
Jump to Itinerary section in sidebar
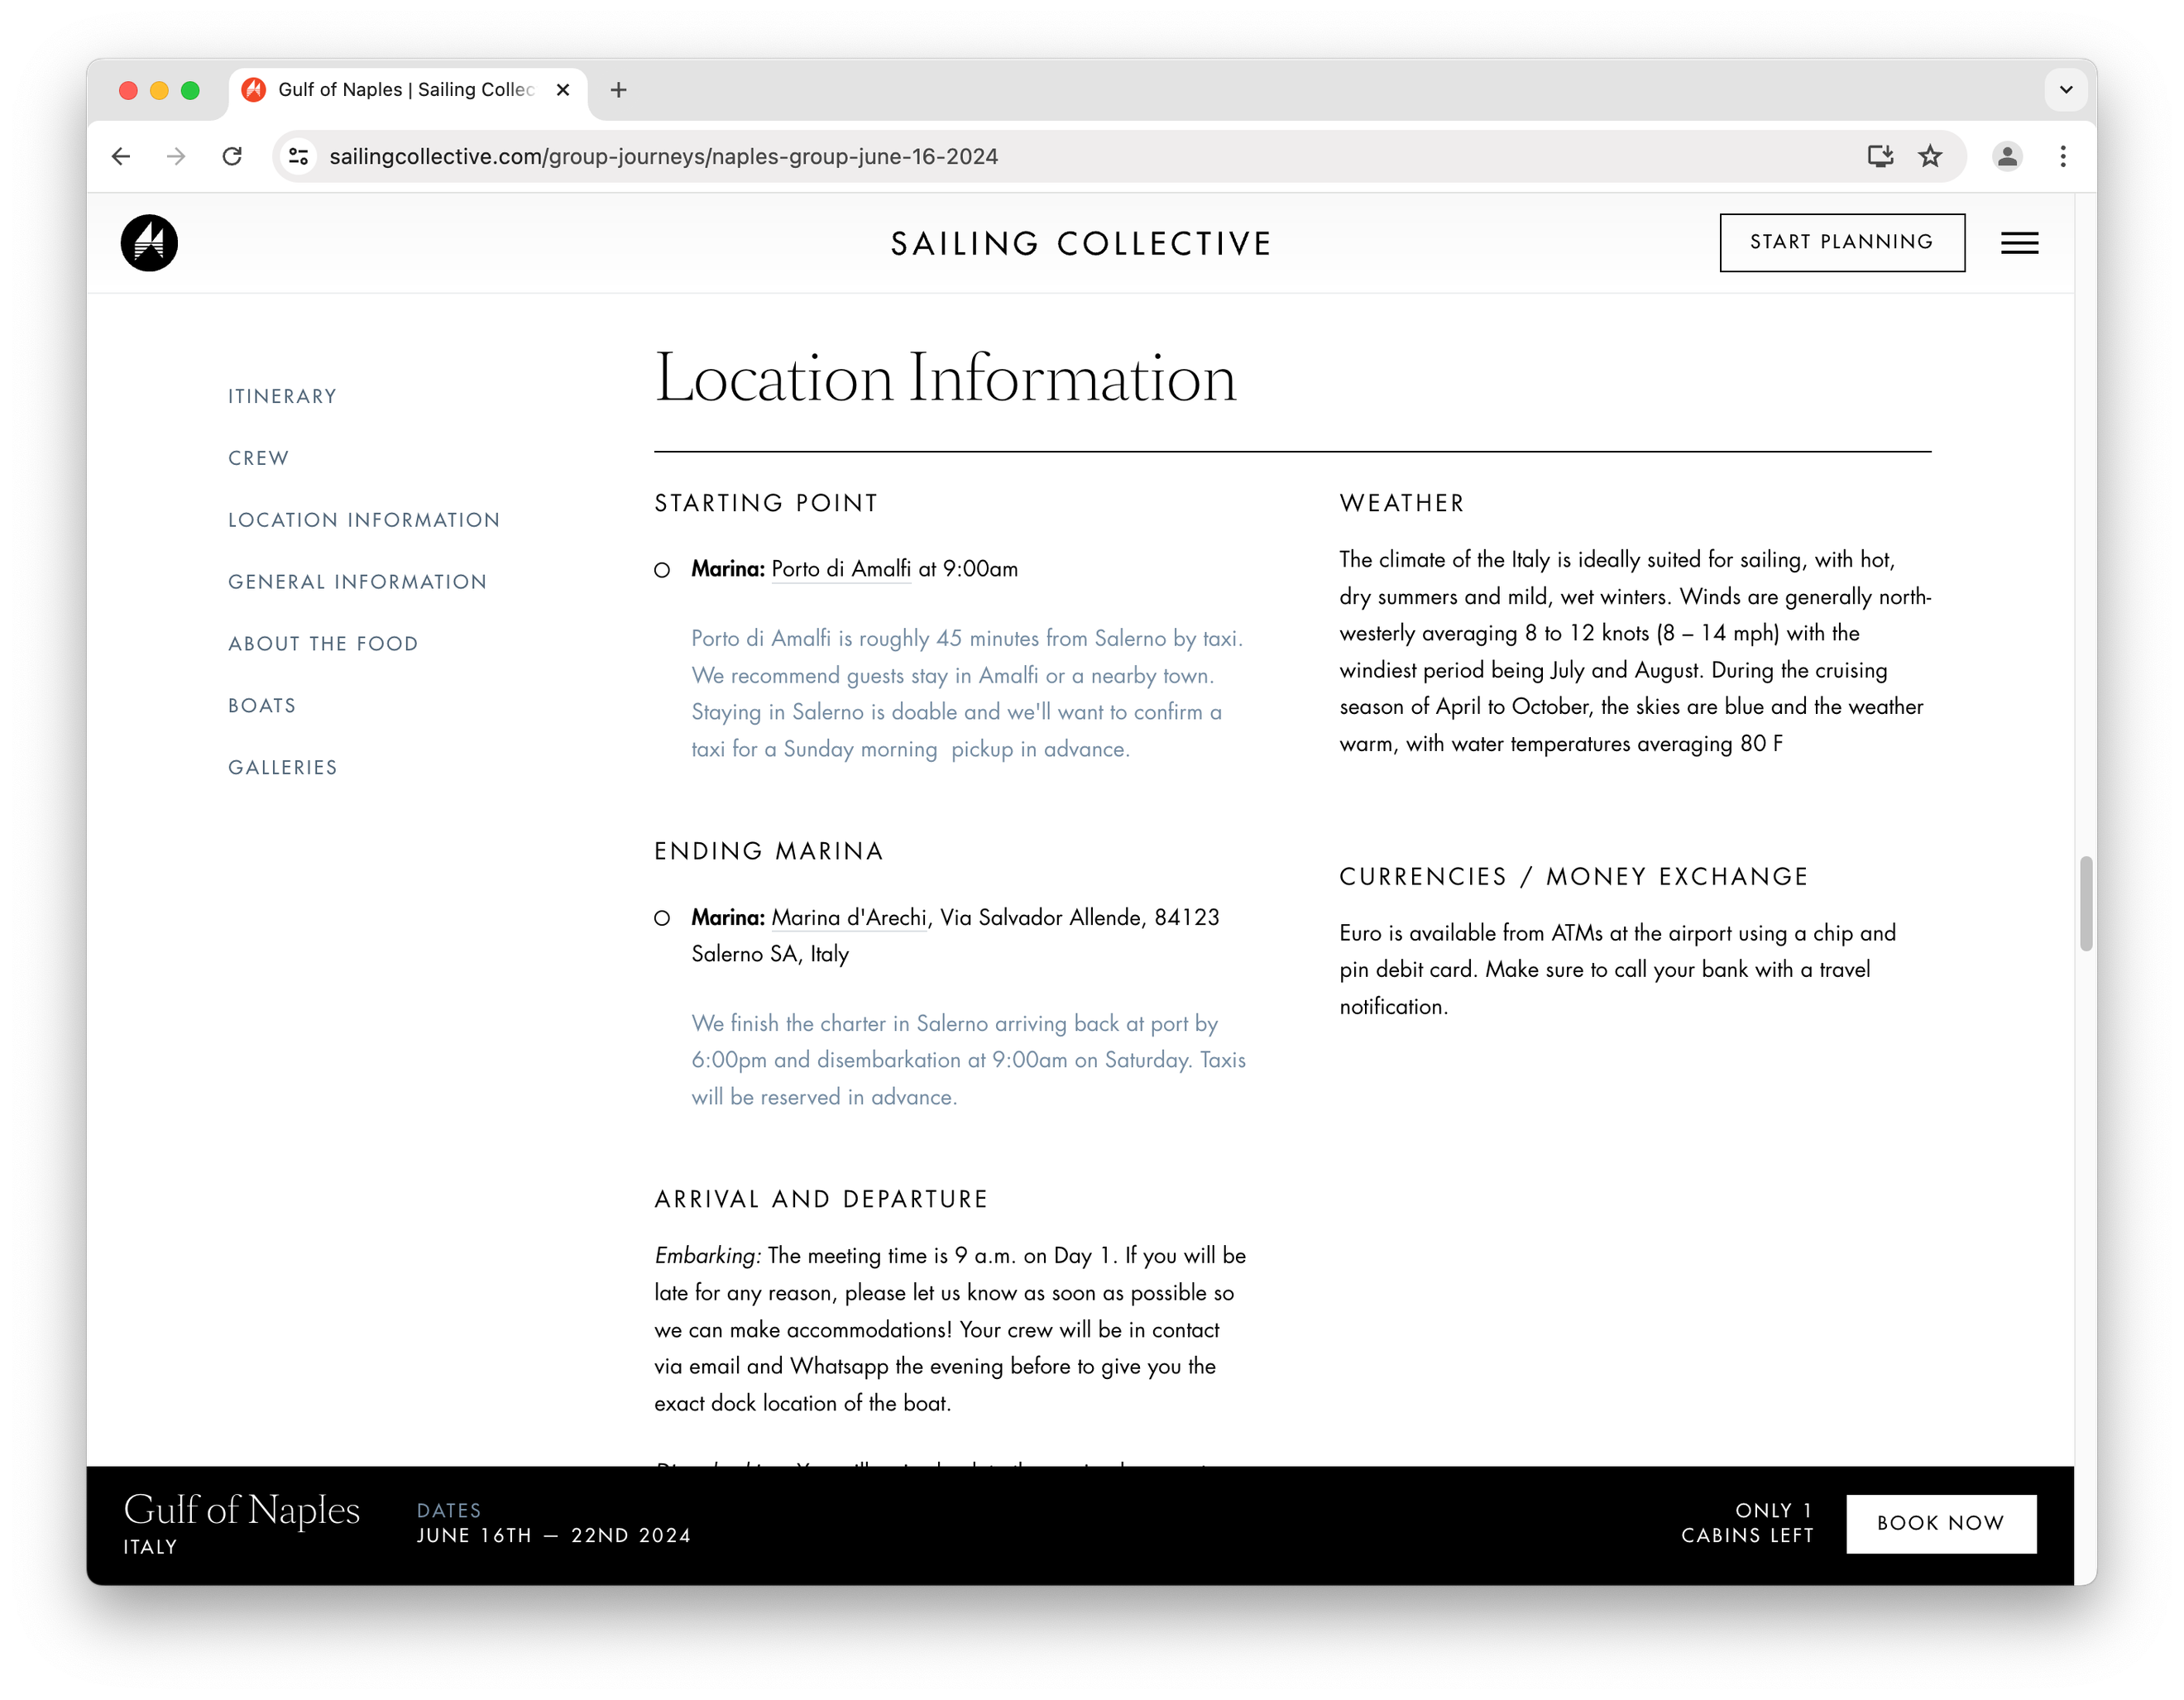pos(282,396)
